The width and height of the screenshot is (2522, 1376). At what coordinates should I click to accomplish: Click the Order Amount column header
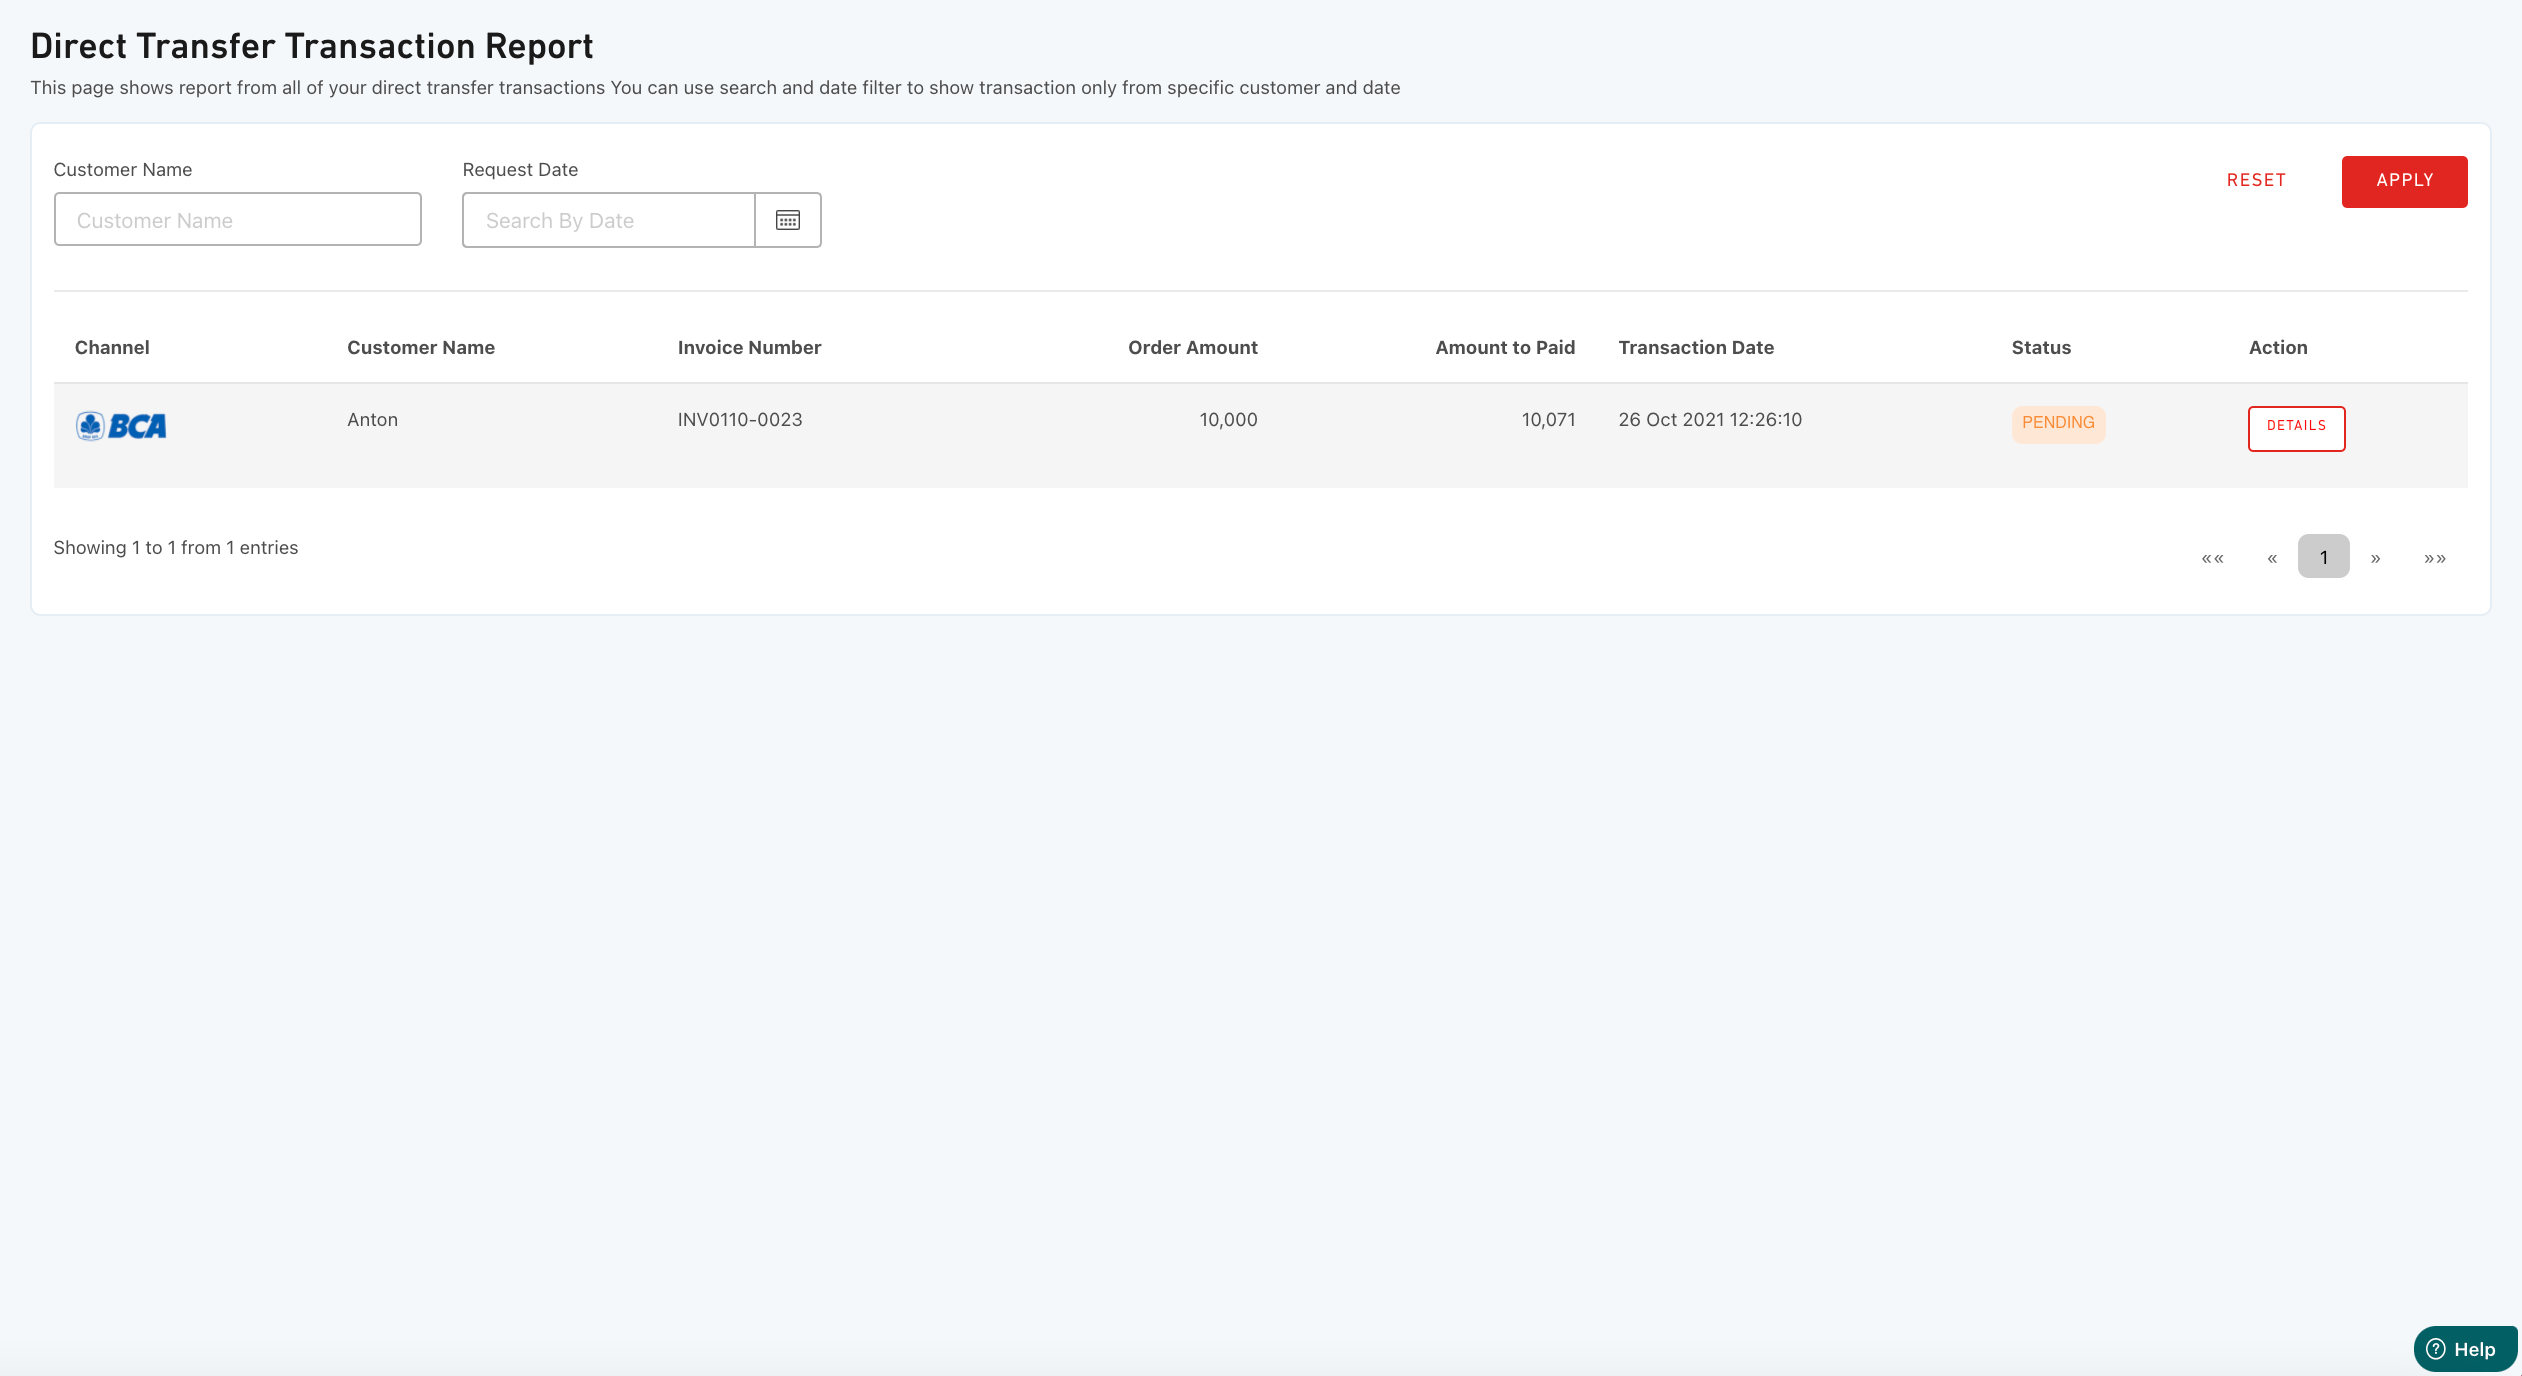click(1192, 348)
